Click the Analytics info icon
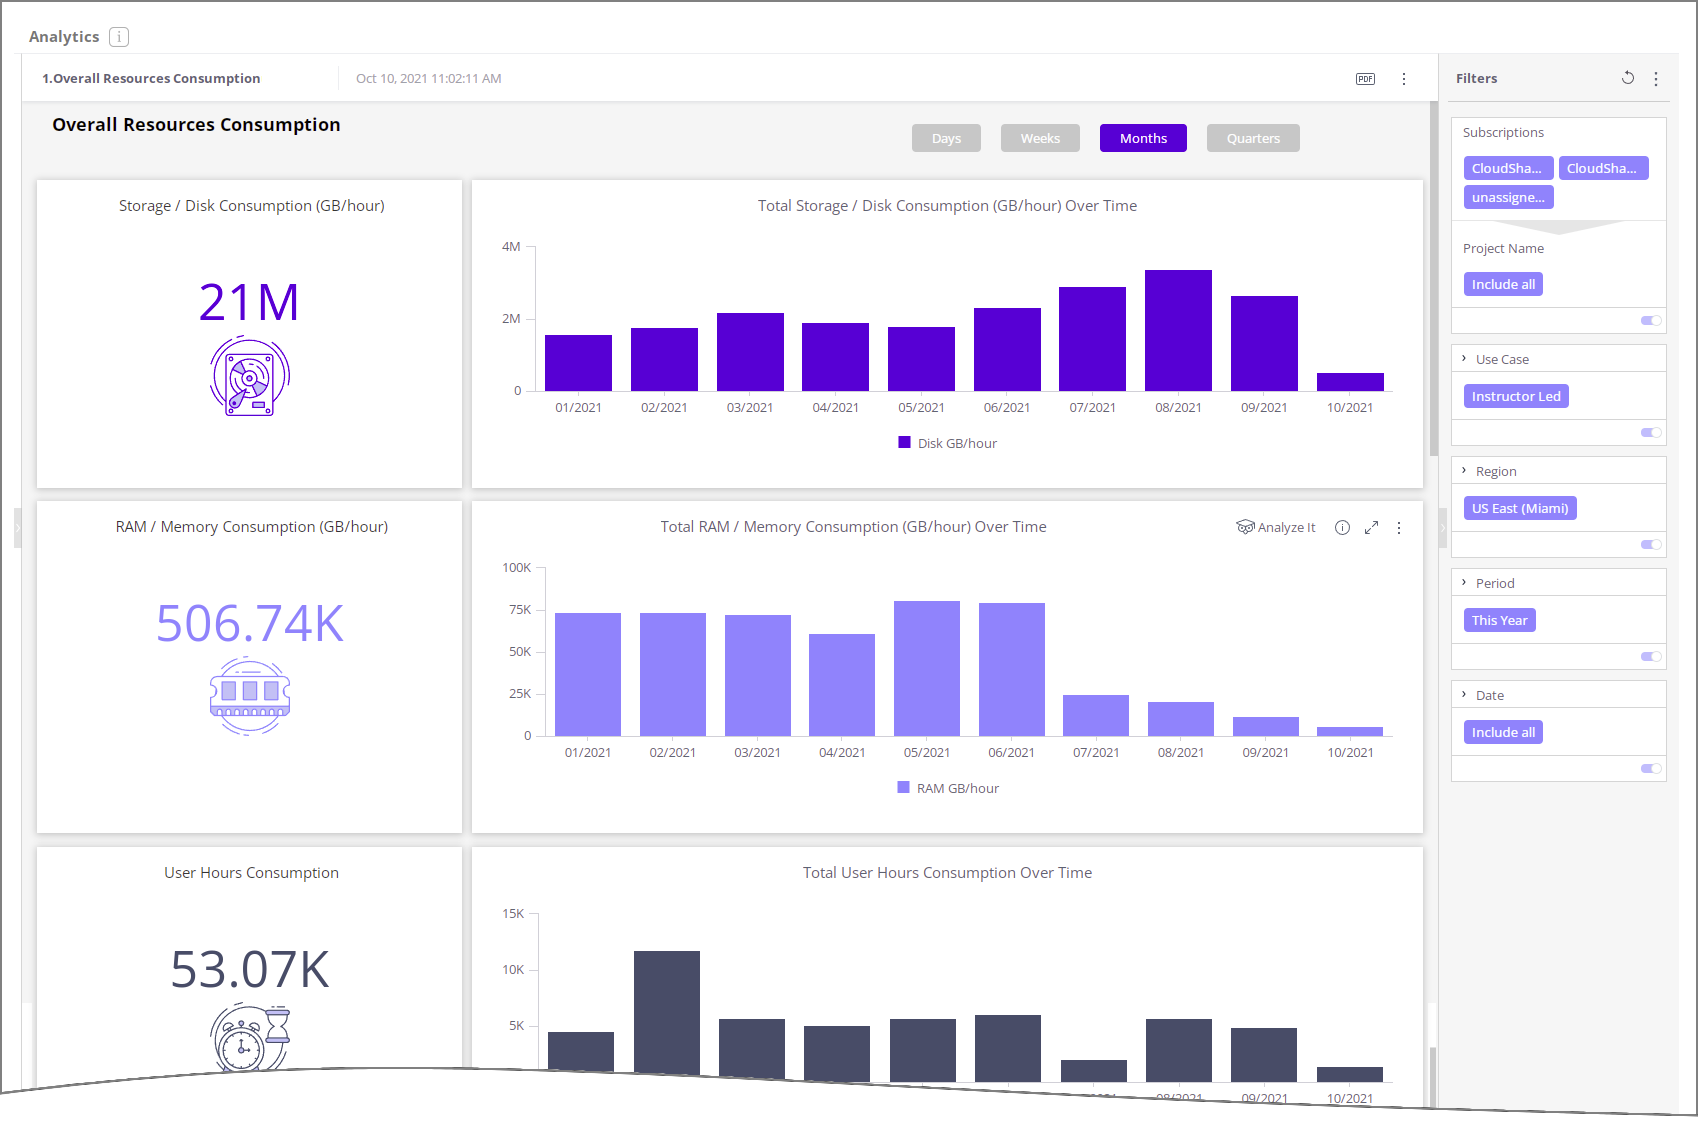The image size is (1698, 1129). (119, 37)
